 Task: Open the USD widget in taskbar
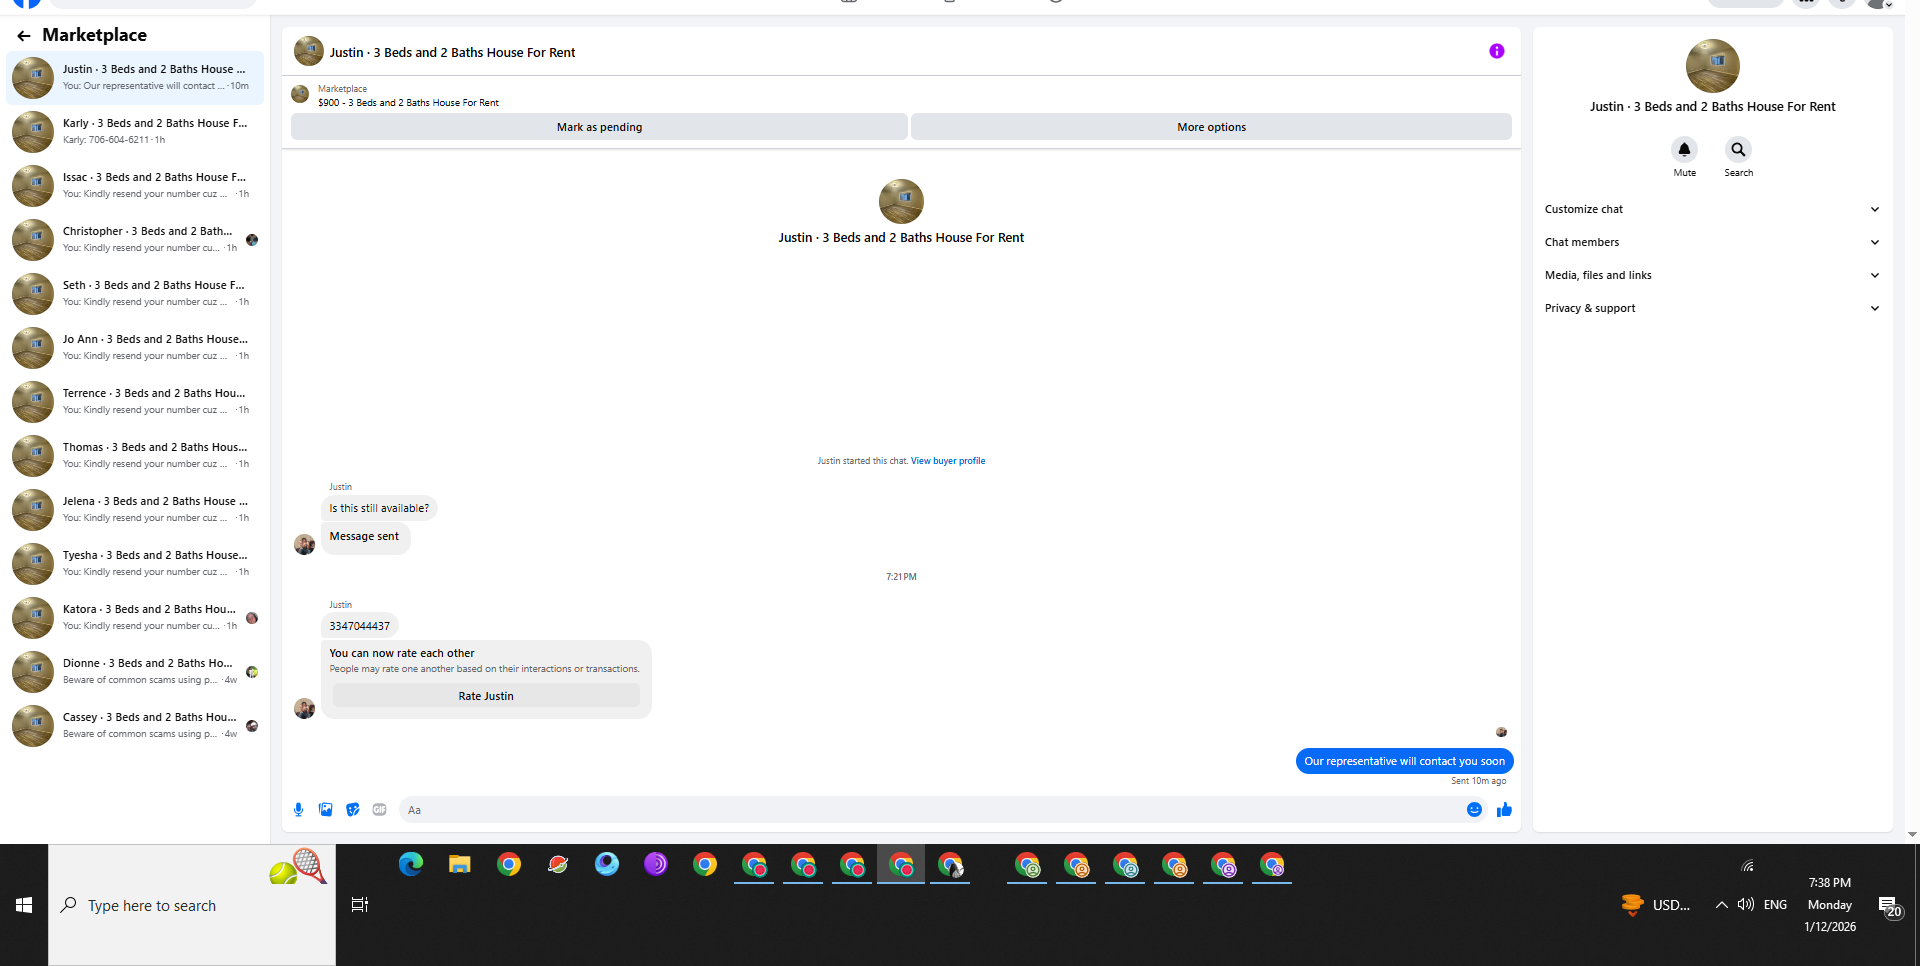coord(1655,905)
